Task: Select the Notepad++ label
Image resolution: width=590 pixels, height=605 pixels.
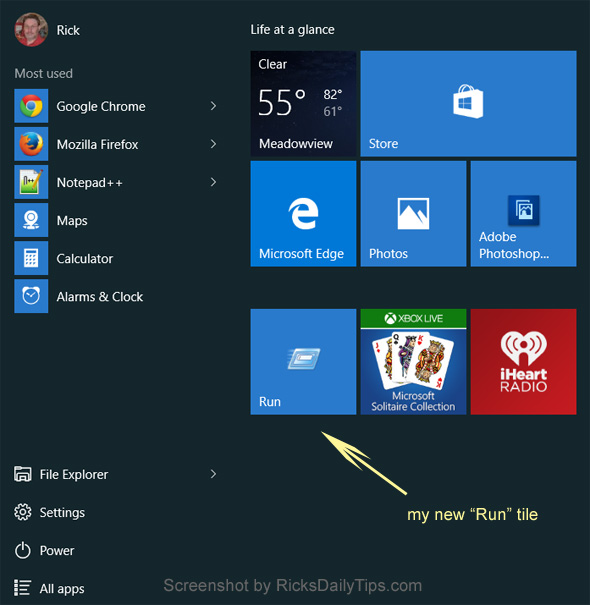Action: [90, 183]
